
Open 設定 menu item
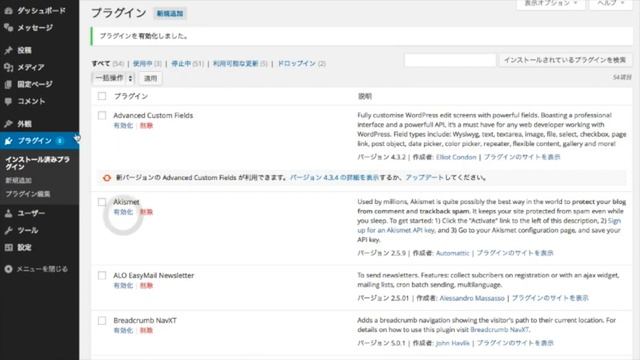(24, 247)
